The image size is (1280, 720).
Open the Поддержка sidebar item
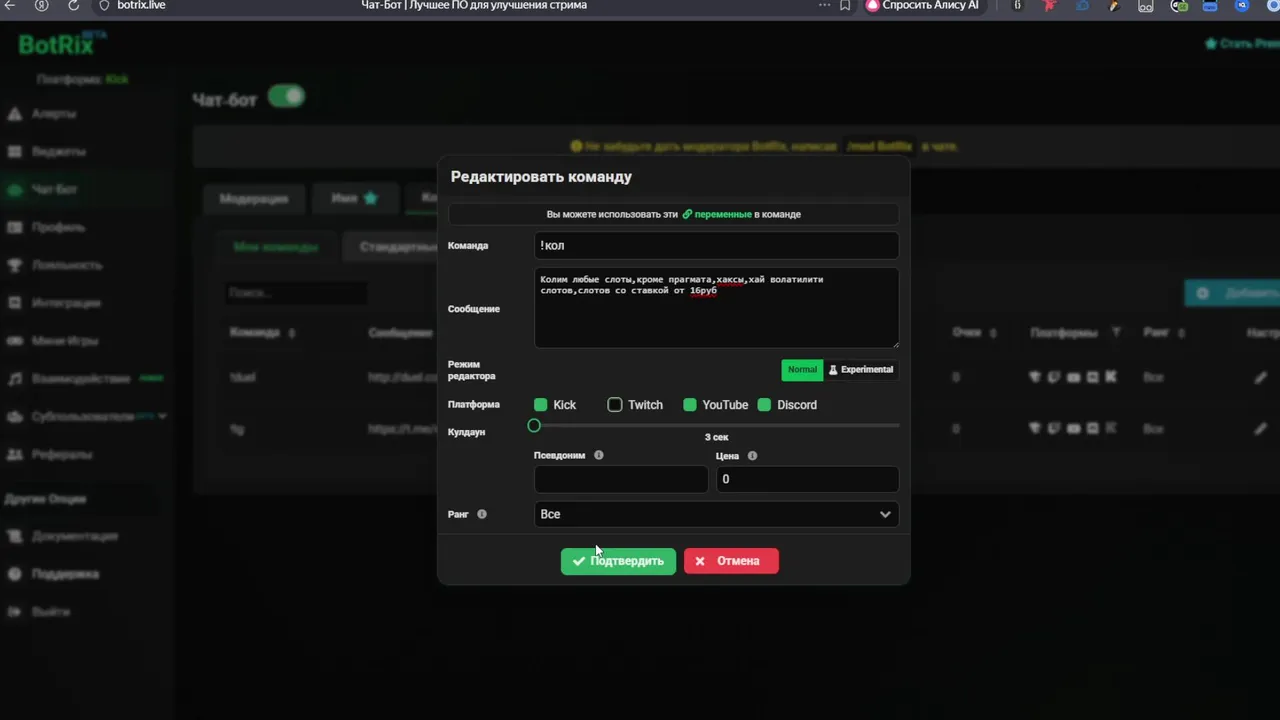[x=52, y=575]
